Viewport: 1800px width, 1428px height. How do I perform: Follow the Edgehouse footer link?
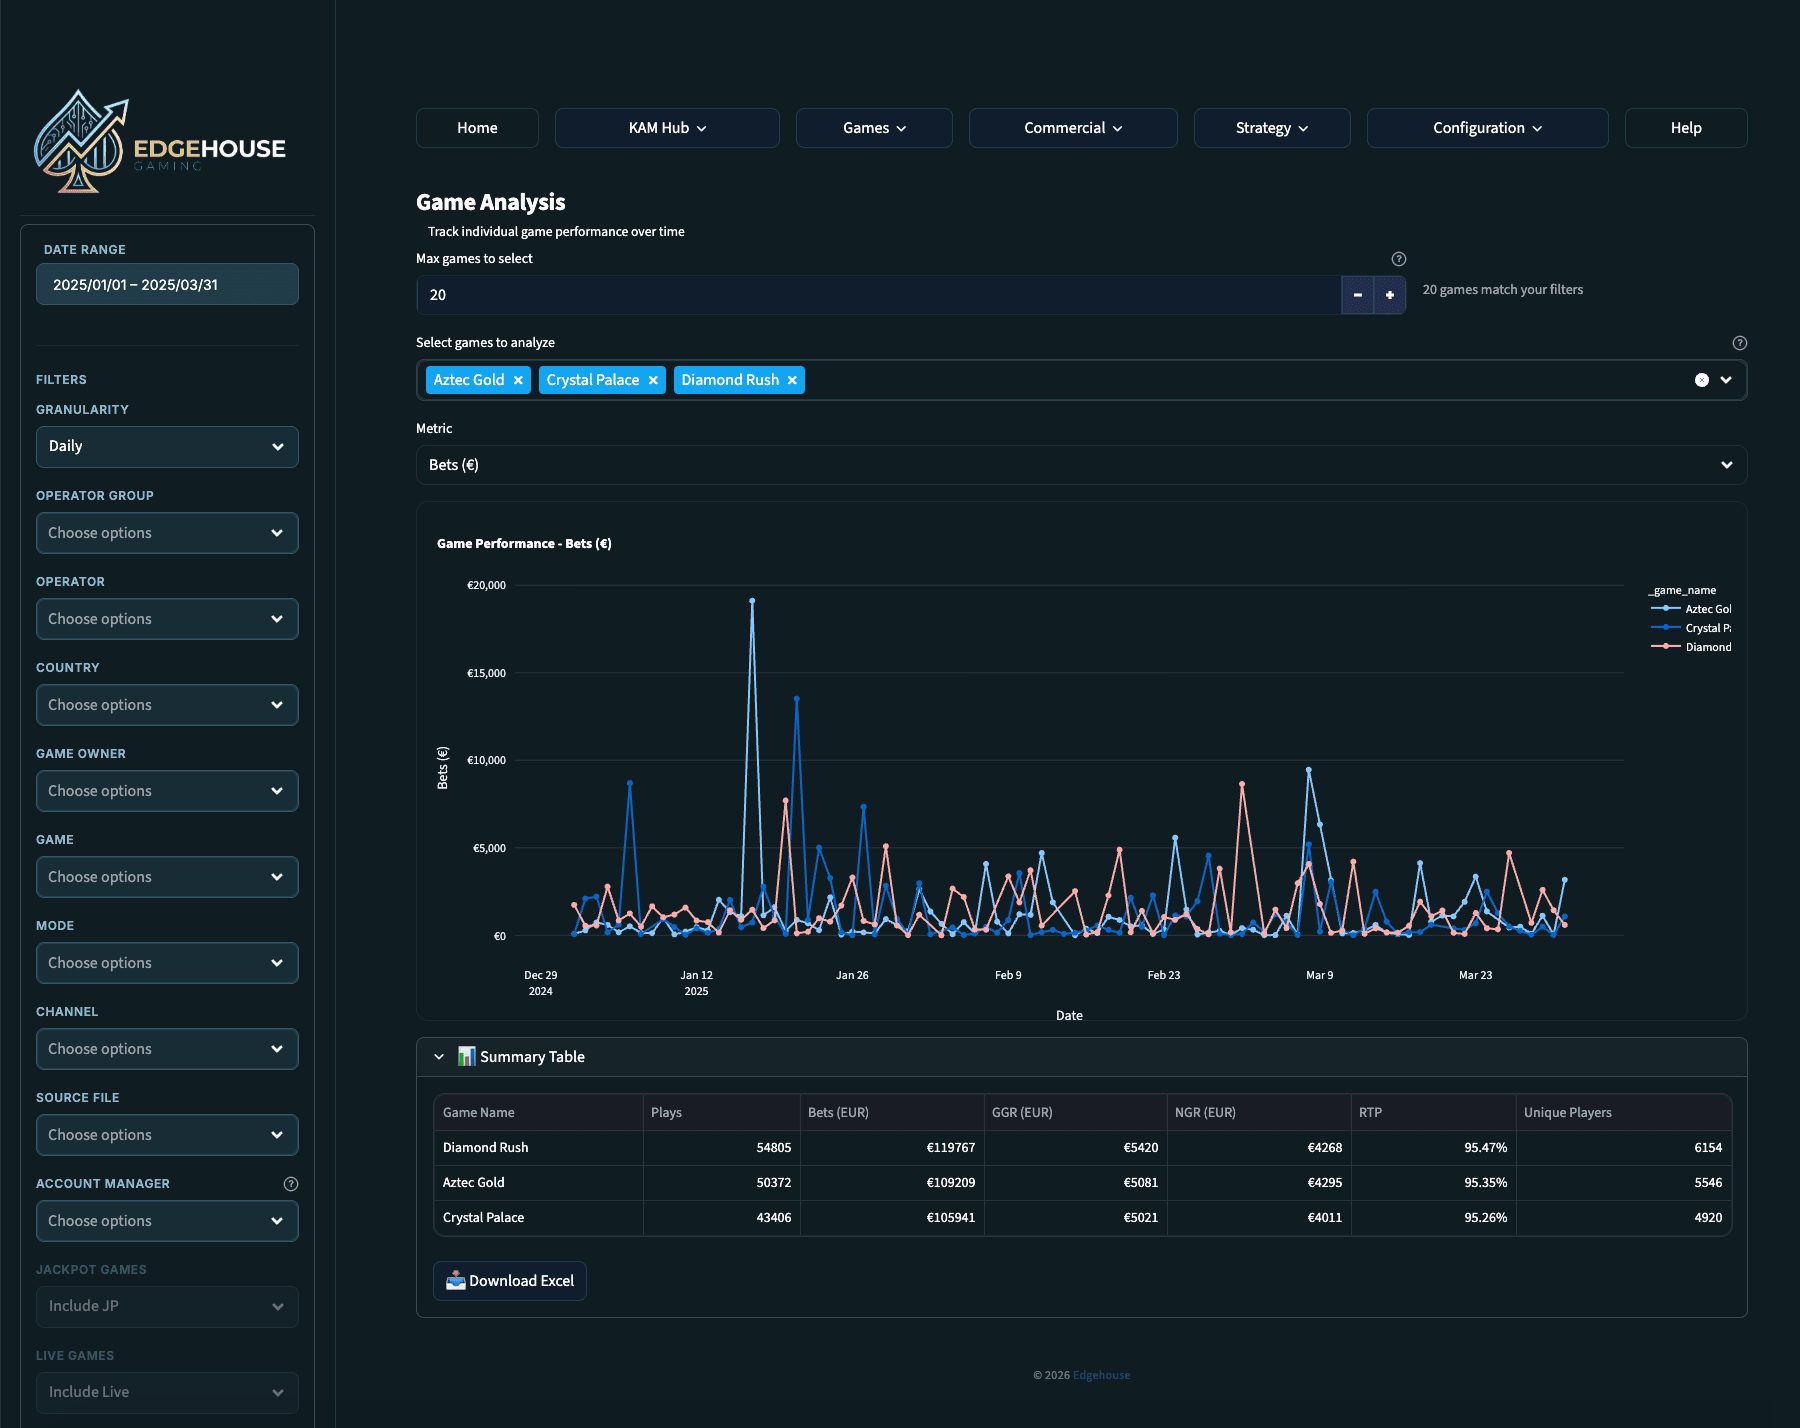point(1101,1375)
